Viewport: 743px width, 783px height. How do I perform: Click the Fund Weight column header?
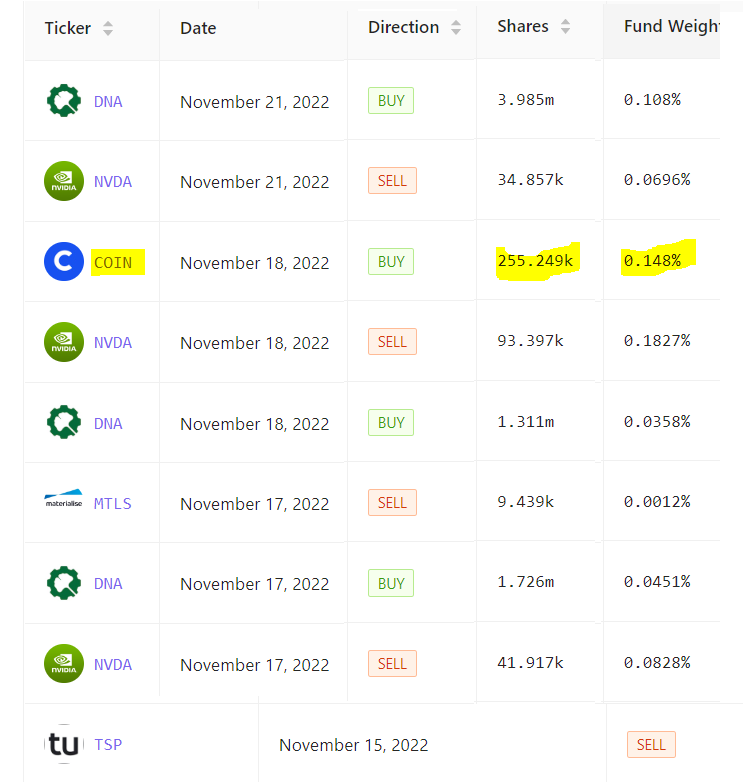pos(672,26)
